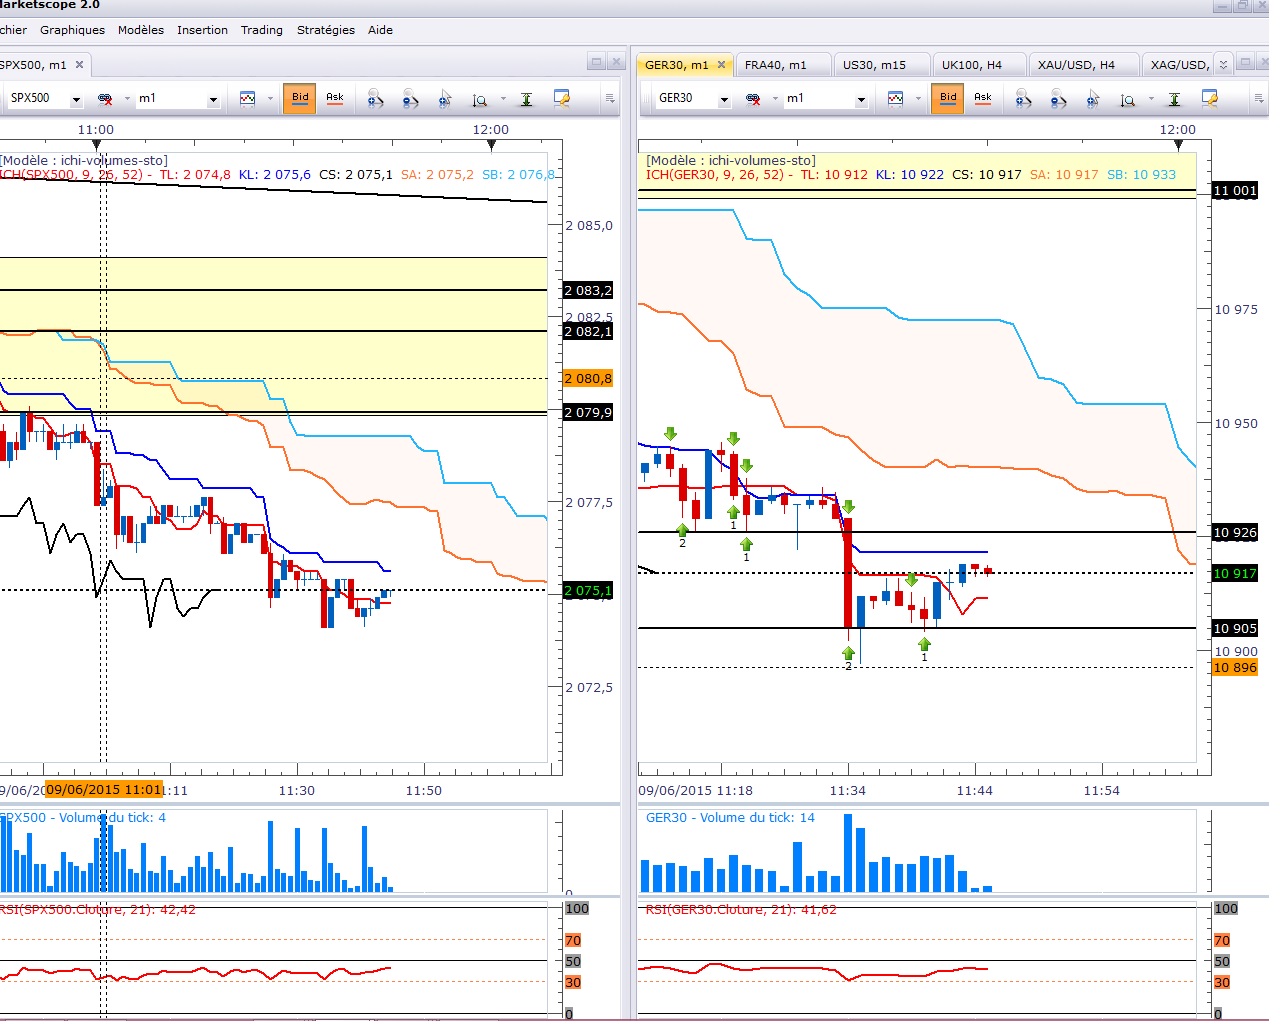Open the Insertion menu
Viewport: 1280px width, 1024px height.
coord(202,30)
